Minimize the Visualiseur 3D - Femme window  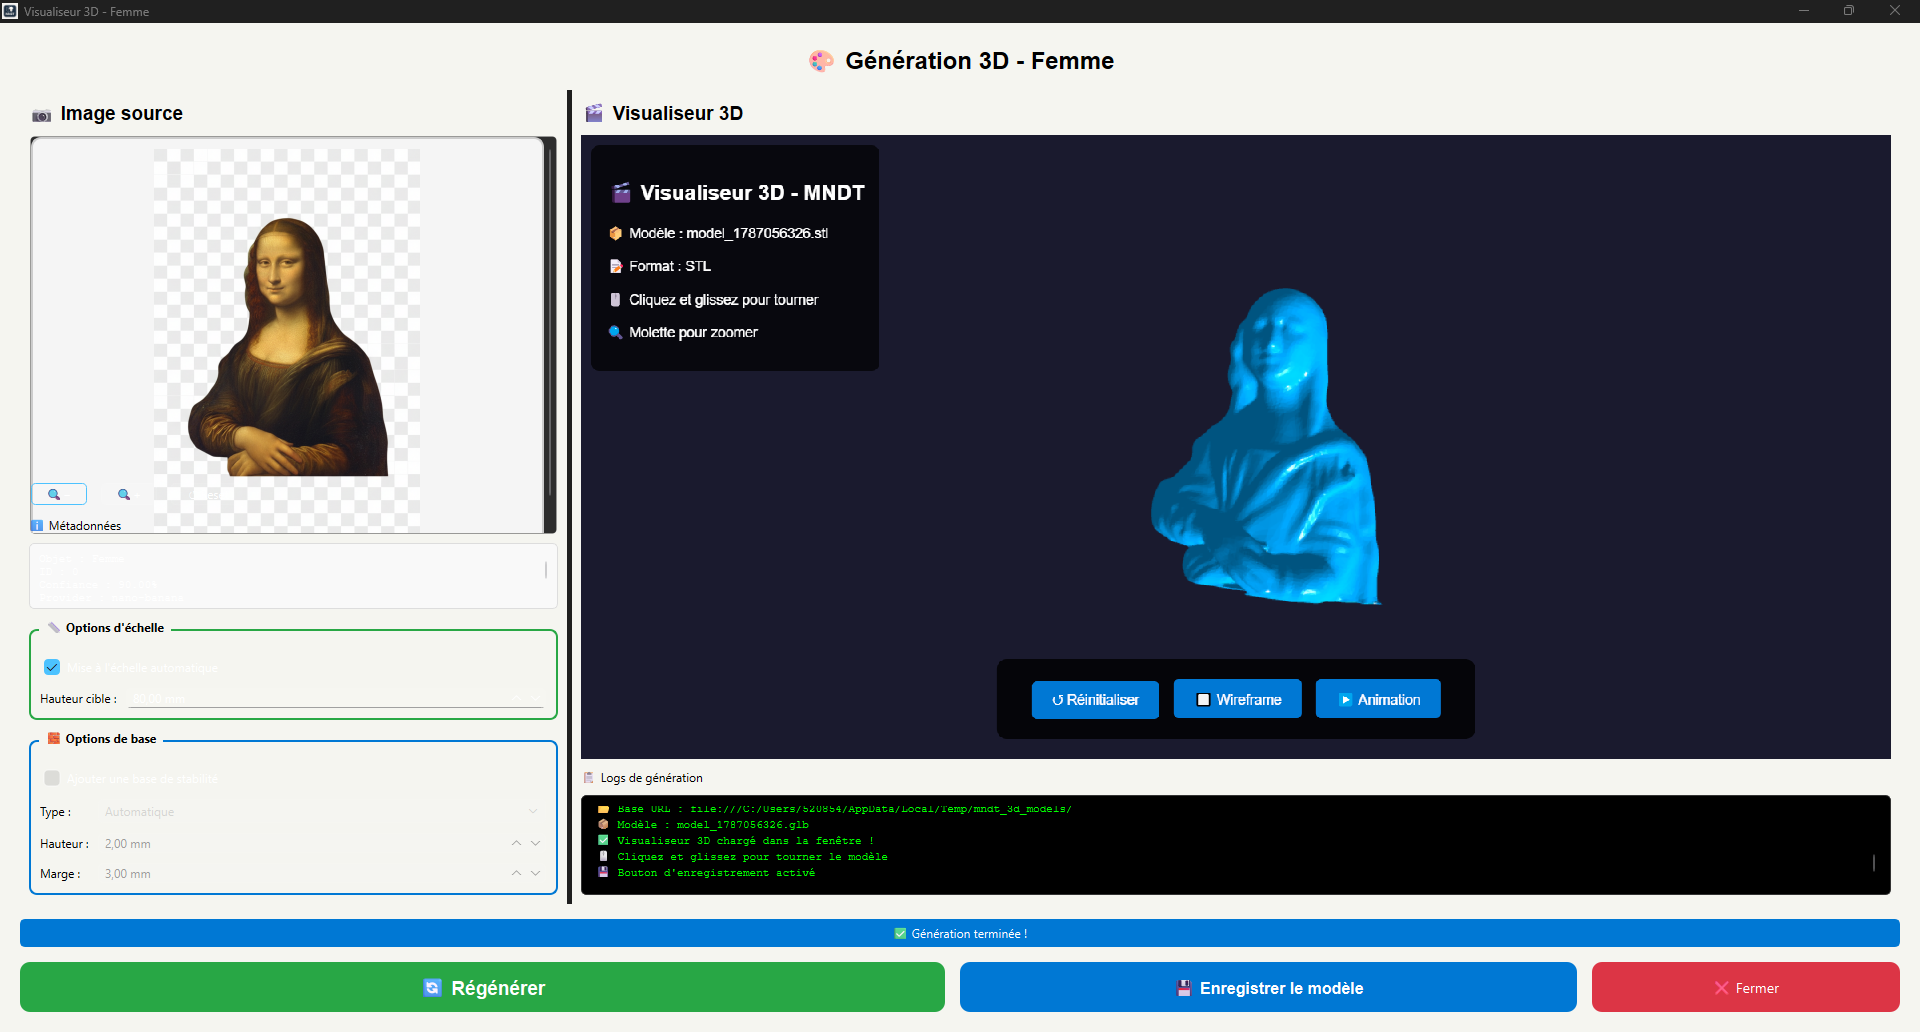[1804, 11]
